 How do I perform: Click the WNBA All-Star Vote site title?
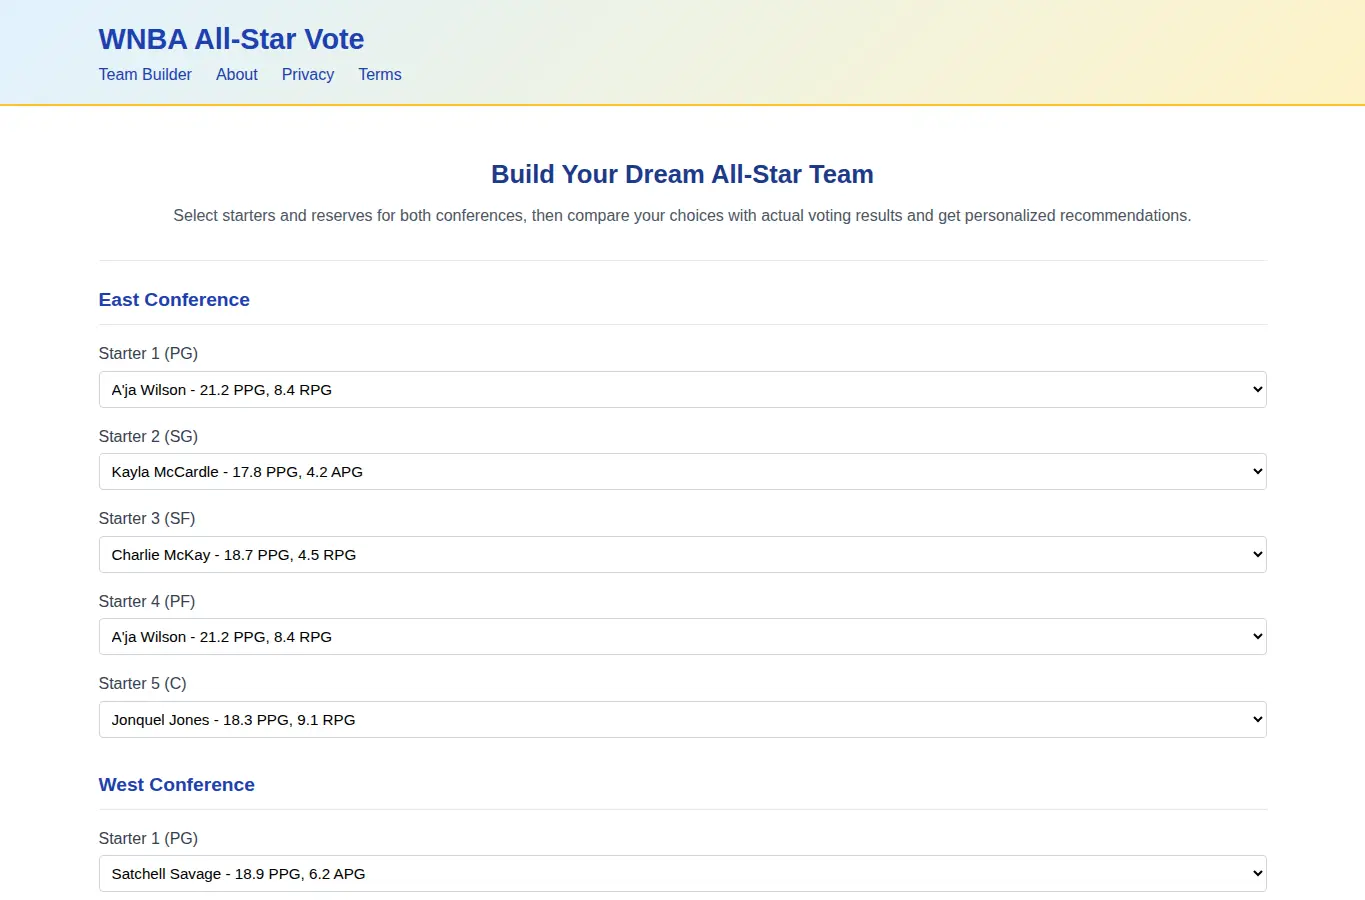231,39
